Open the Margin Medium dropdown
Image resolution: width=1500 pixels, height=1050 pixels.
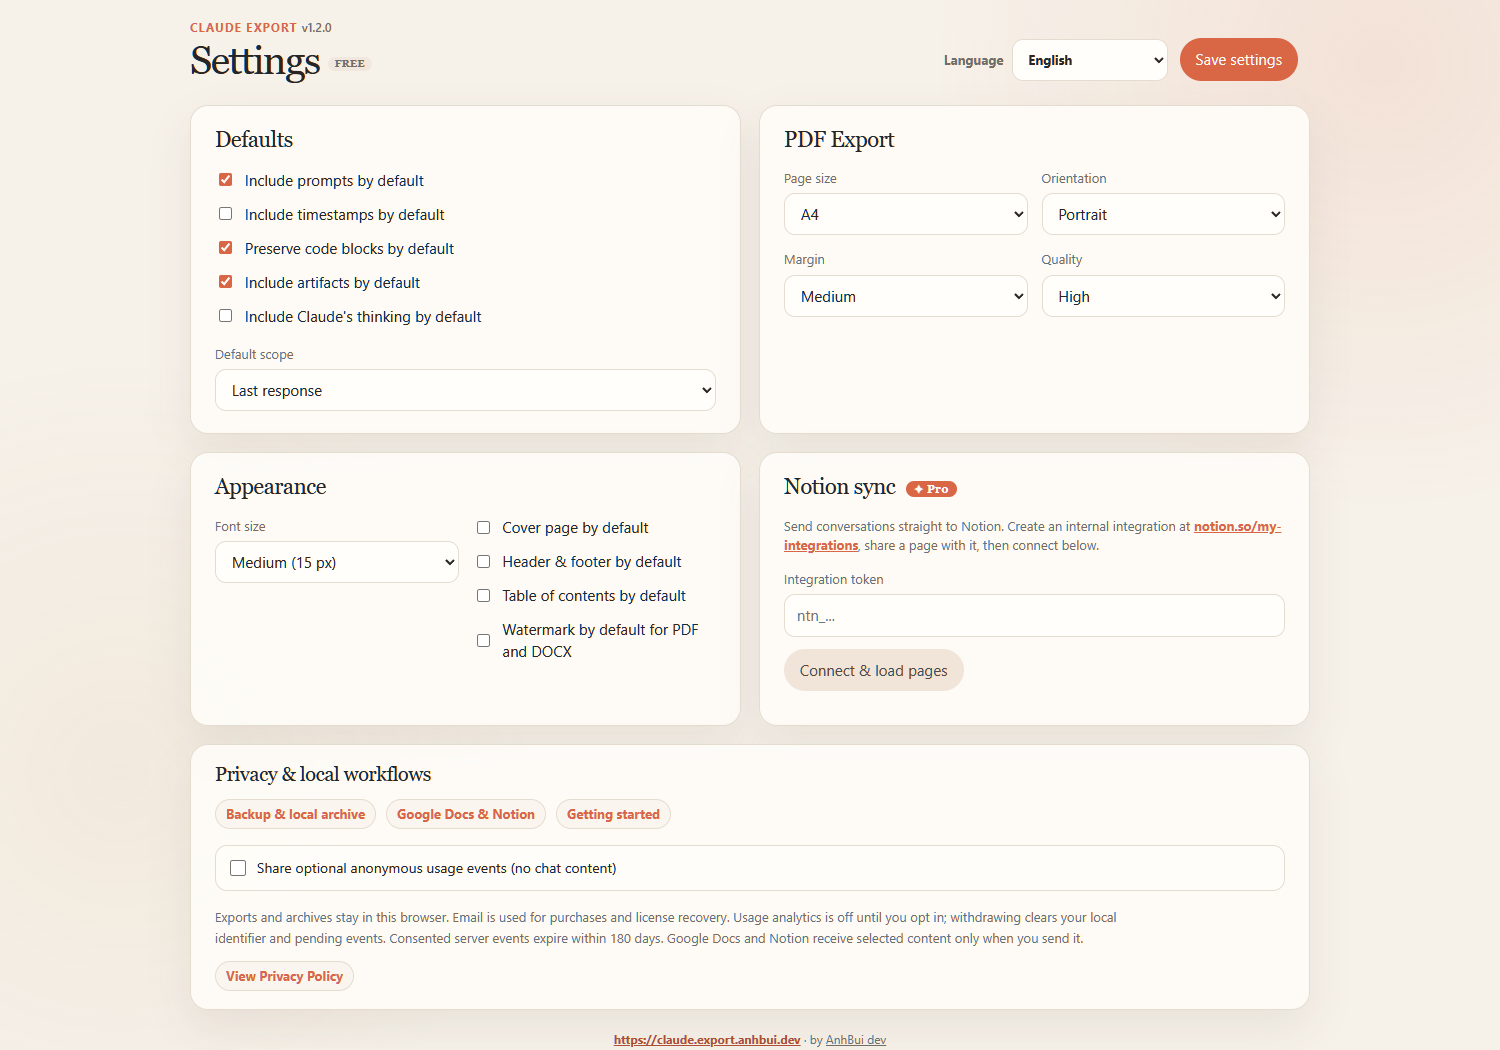[905, 296]
